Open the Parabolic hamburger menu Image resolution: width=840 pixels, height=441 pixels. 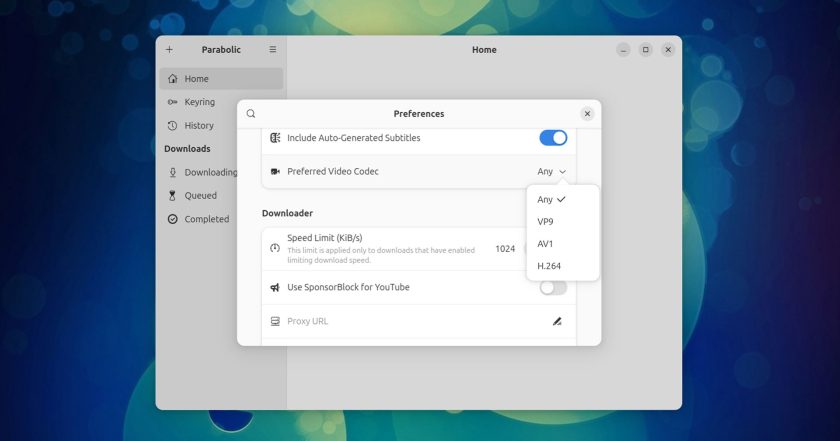pyautogui.click(x=273, y=49)
